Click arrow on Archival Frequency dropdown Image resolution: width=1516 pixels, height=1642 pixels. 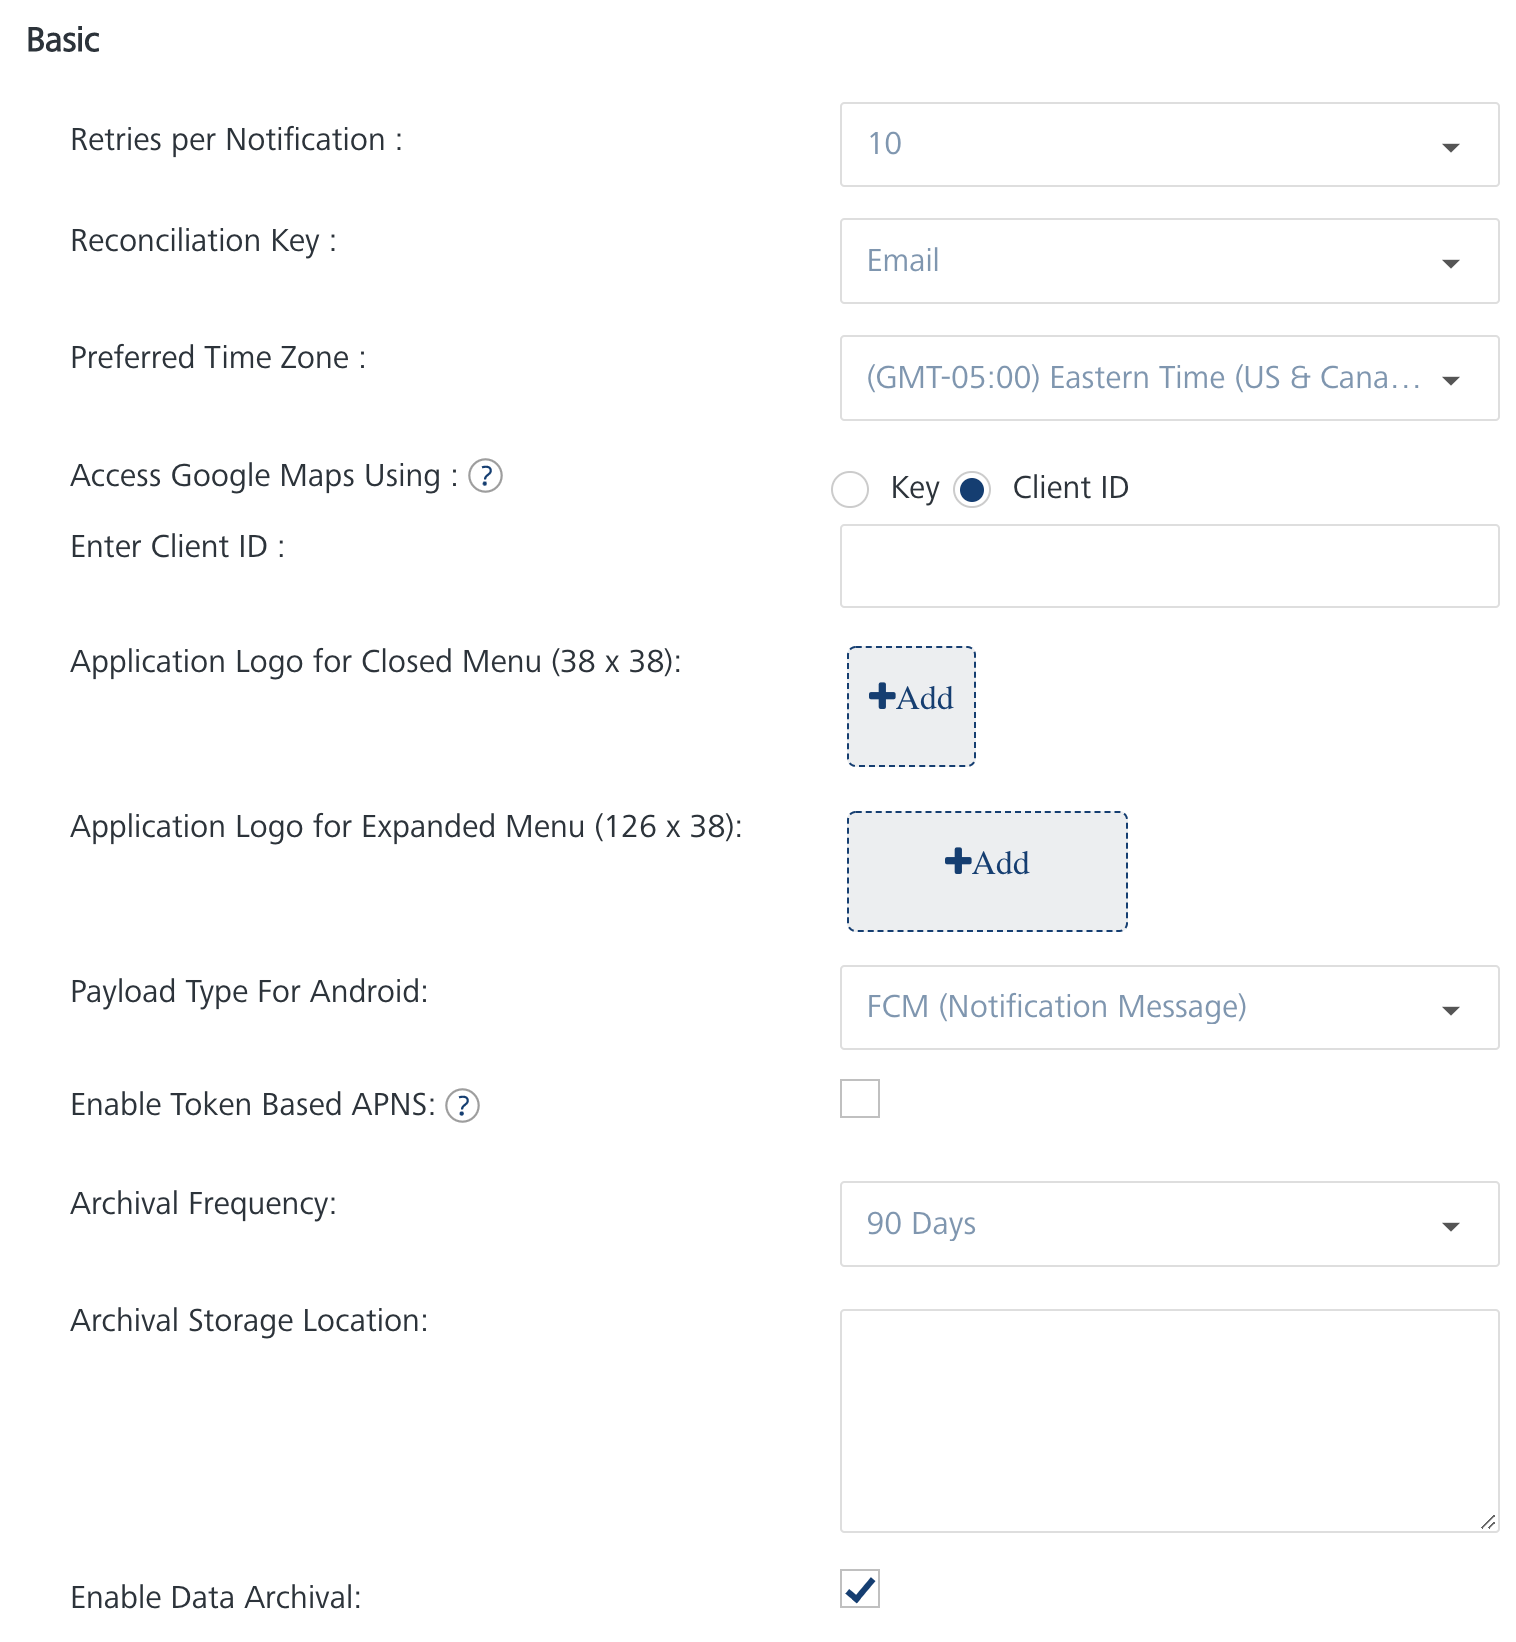(1451, 1227)
